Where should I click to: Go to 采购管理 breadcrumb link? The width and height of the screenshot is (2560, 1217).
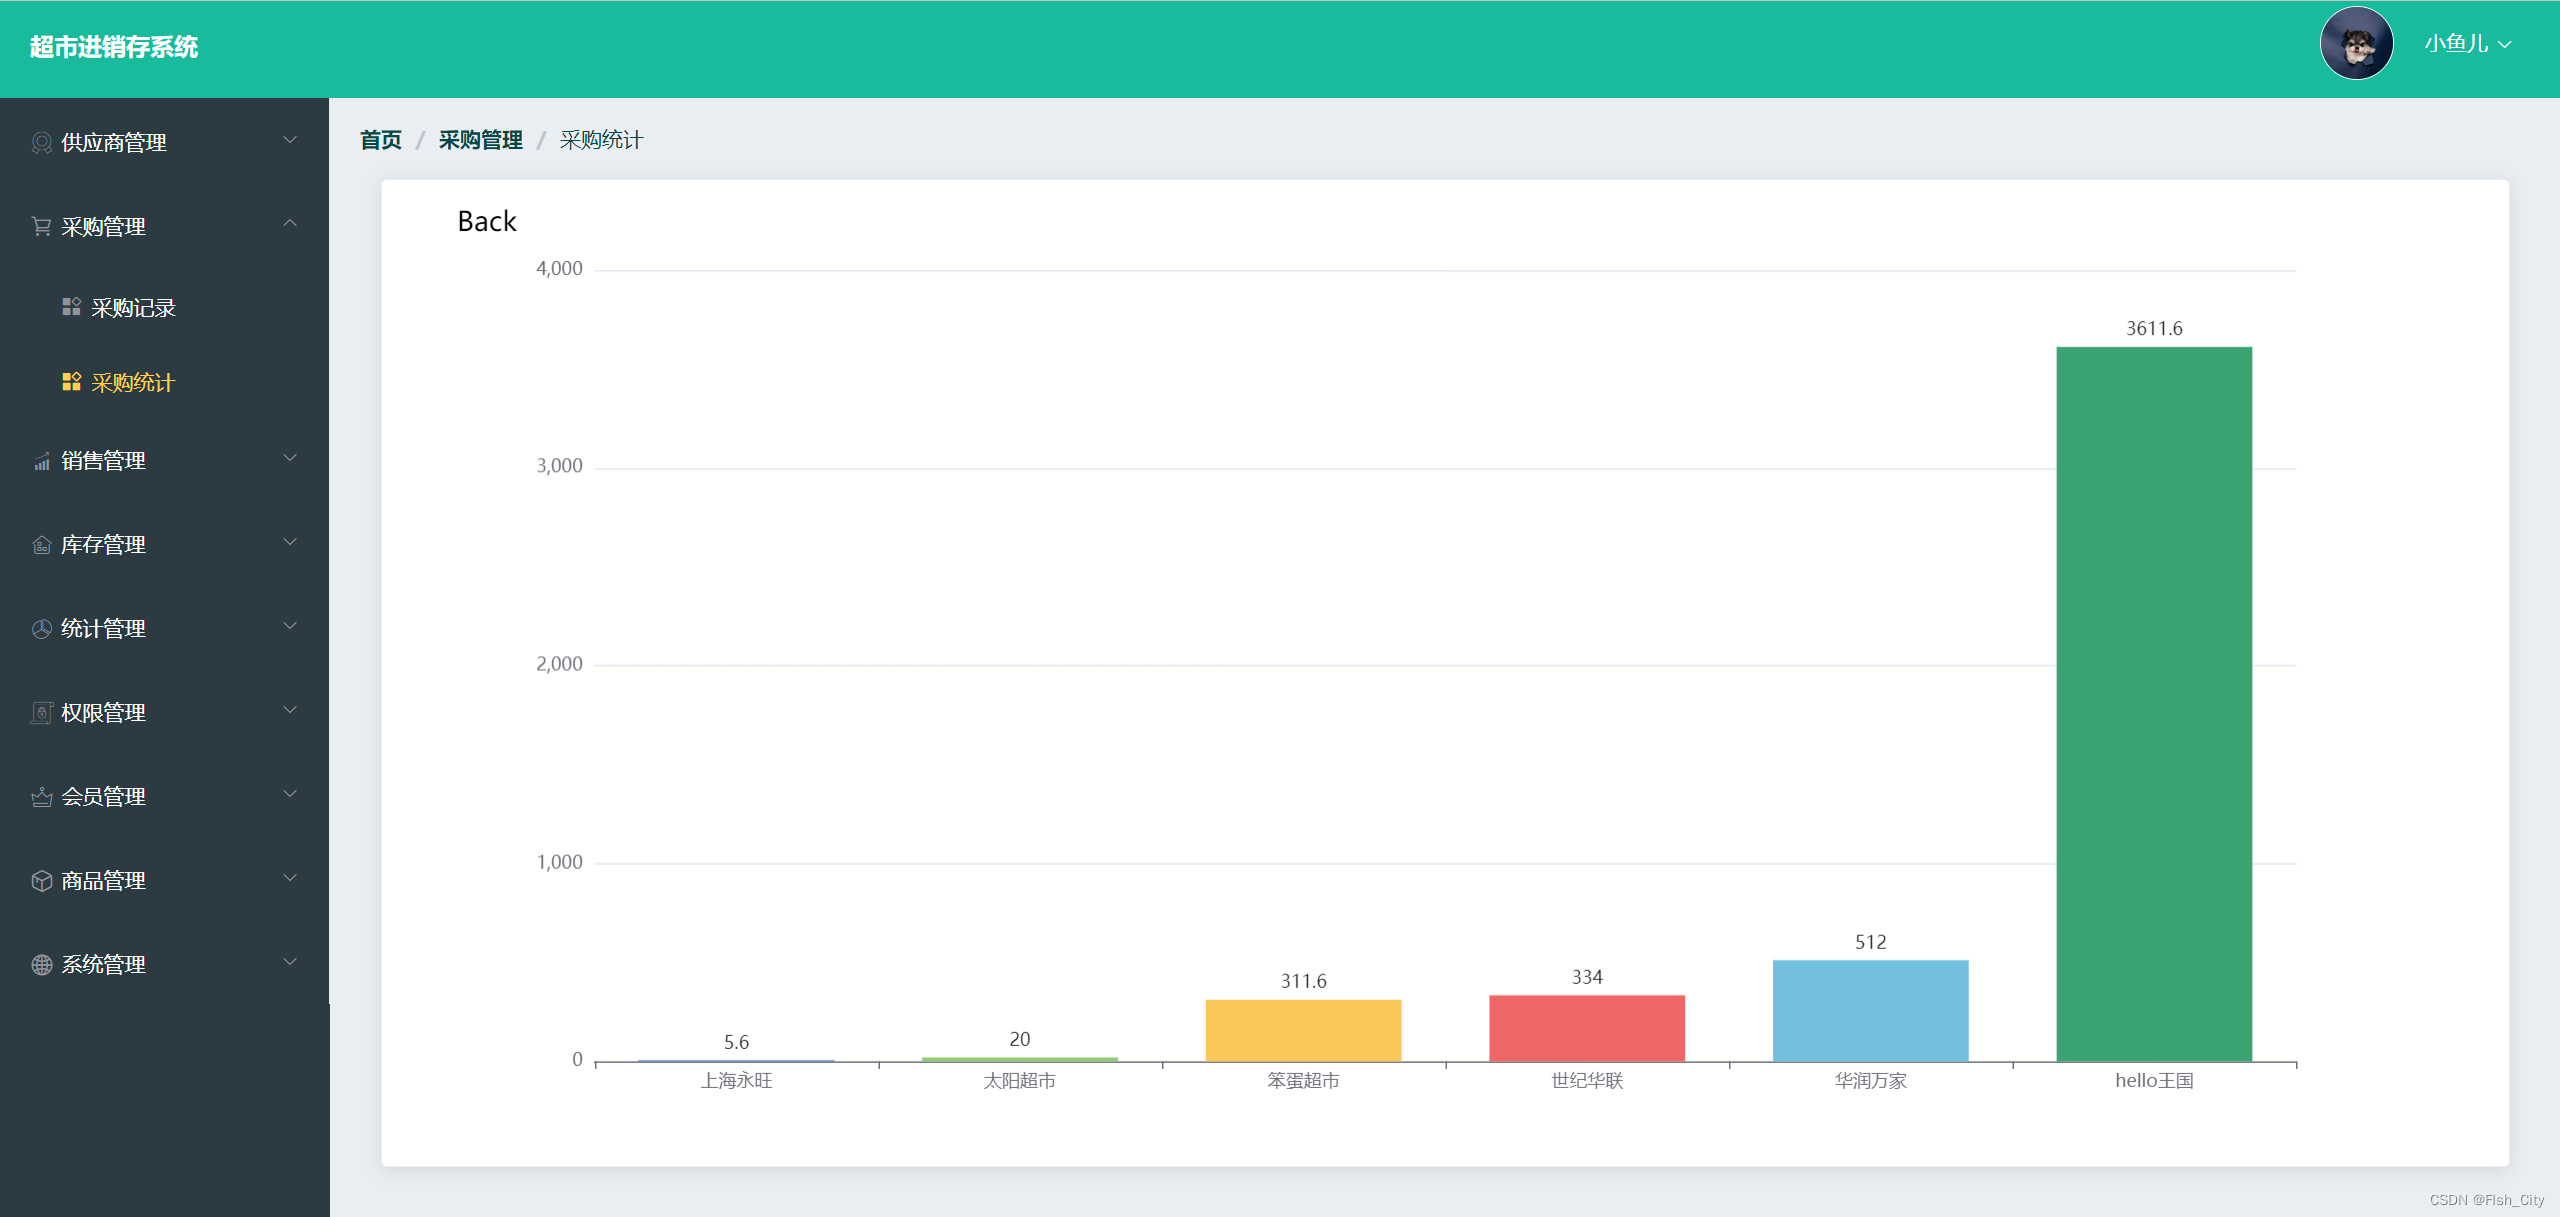pyautogui.click(x=481, y=140)
